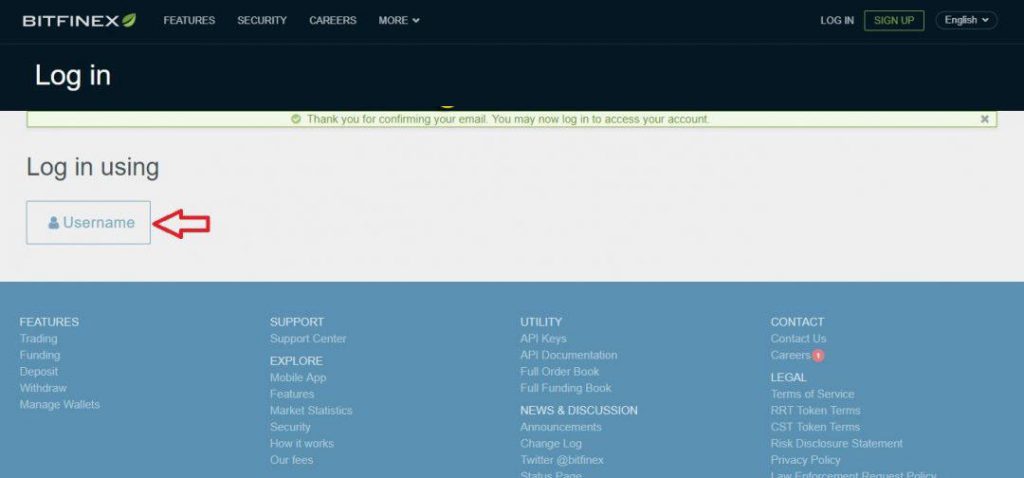Open the Our fees link
The height and width of the screenshot is (478, 1024).
click(x=291, y=460)
